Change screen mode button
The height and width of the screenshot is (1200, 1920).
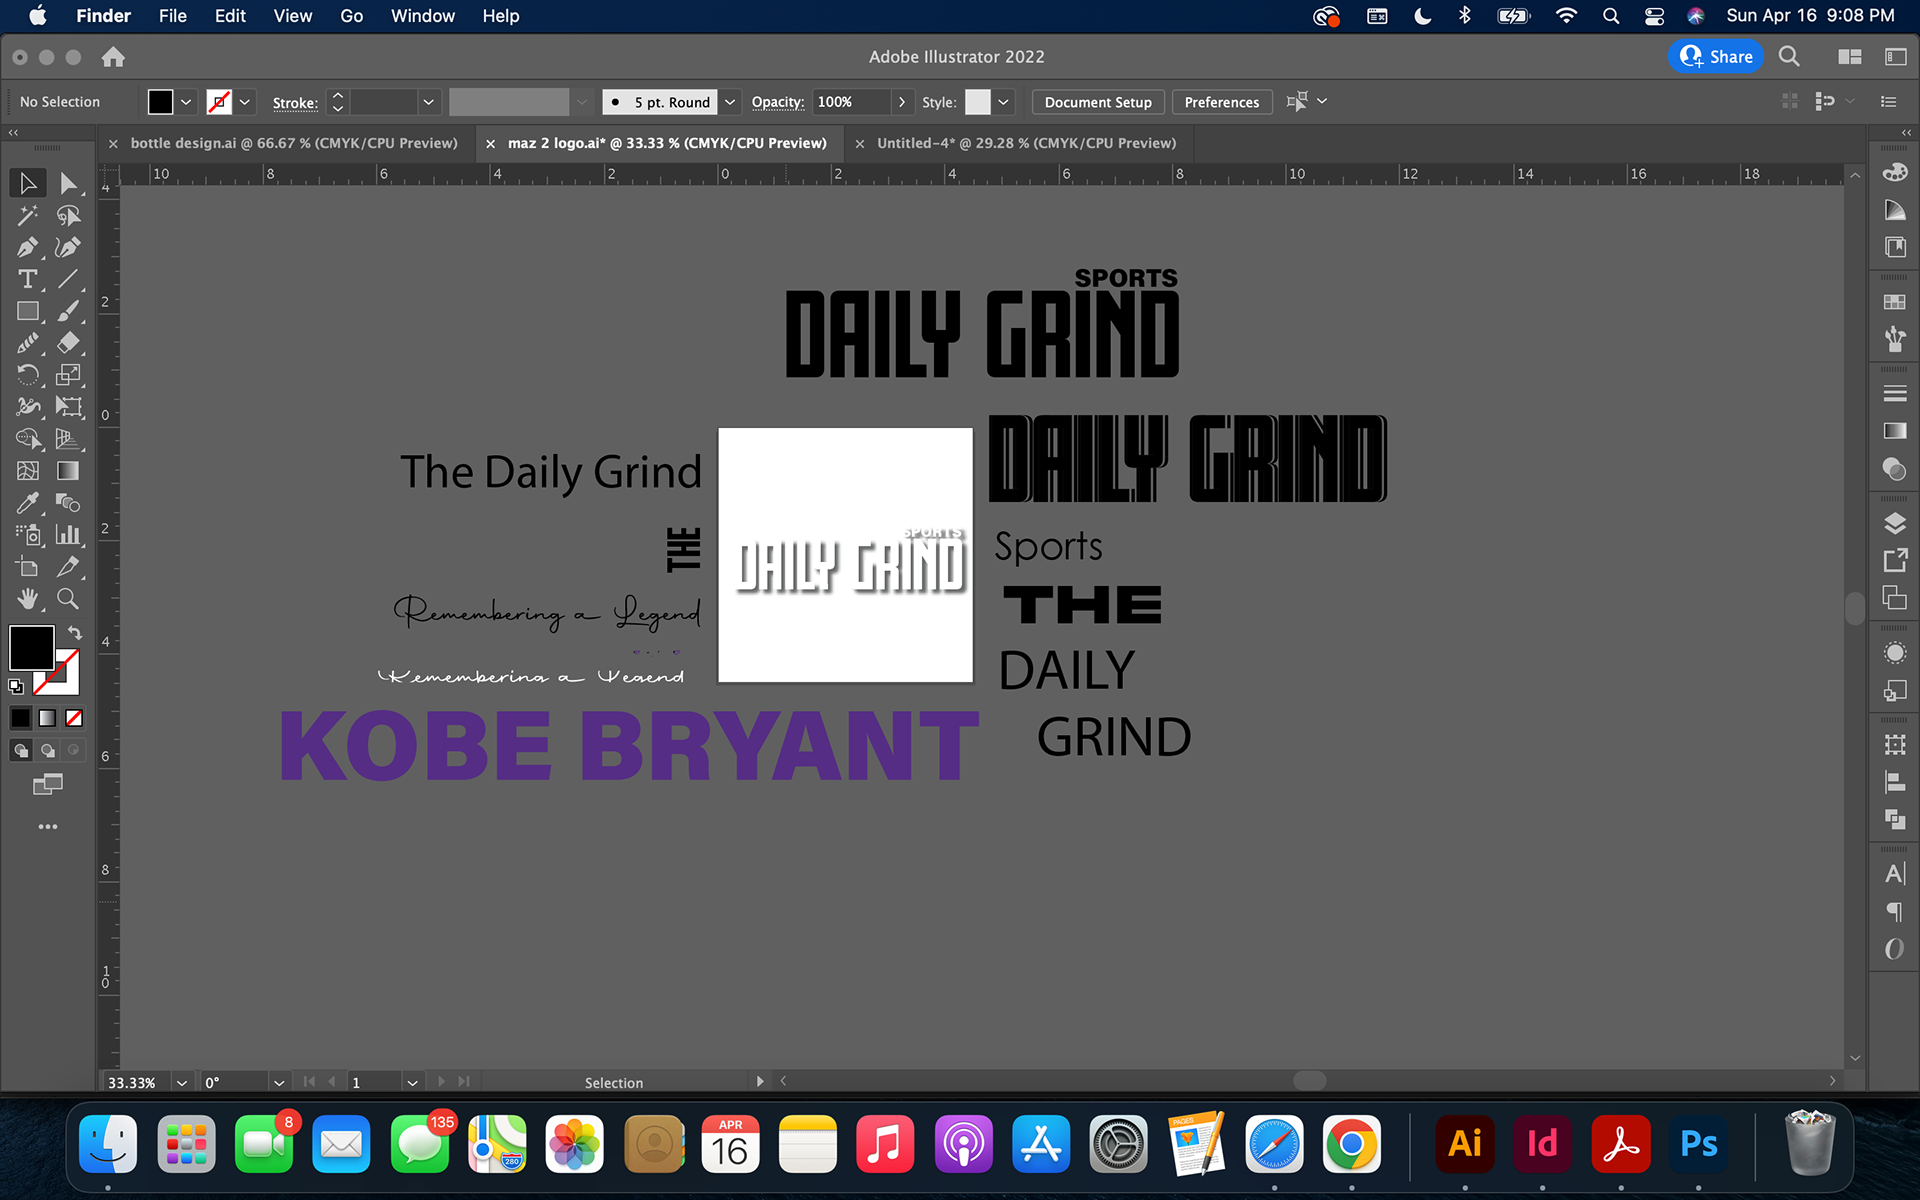tap(47, 785)
